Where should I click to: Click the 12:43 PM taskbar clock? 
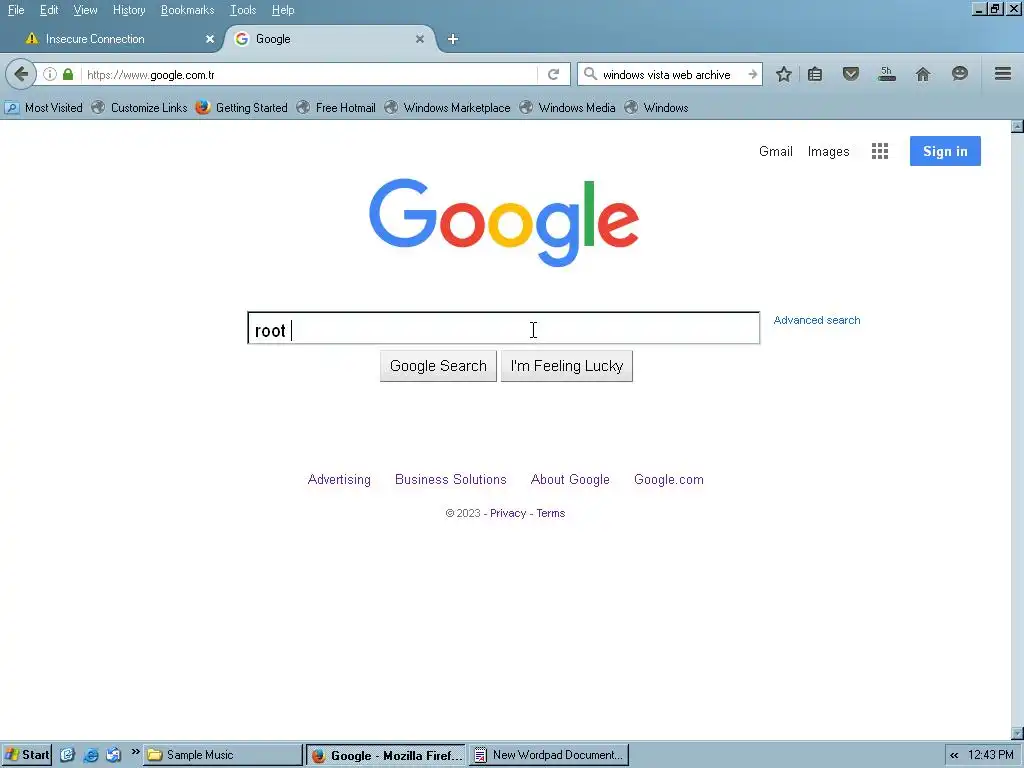click(991, 755)
